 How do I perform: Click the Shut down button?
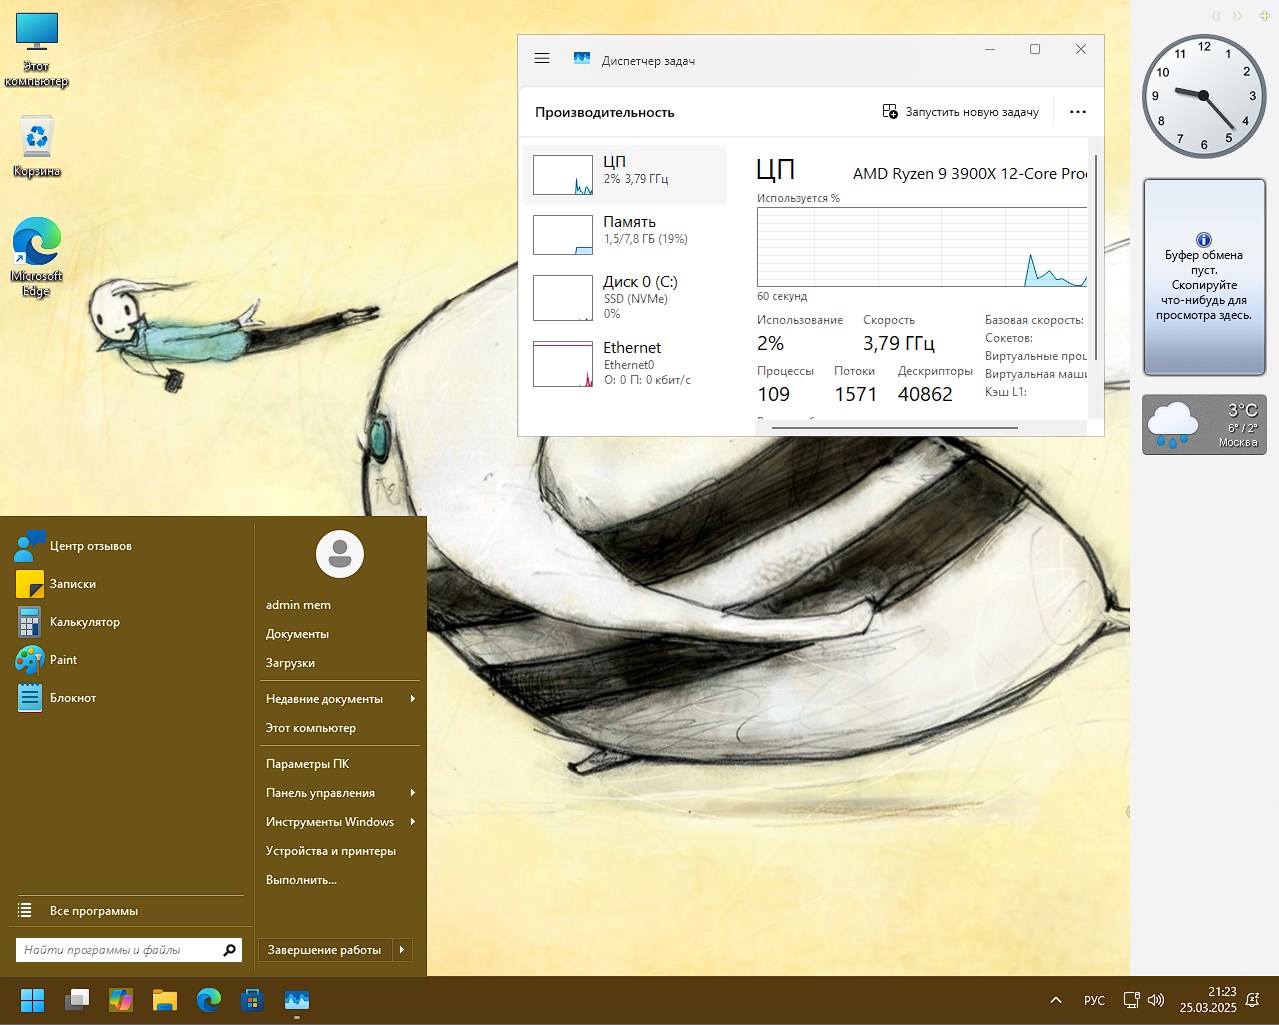pyautogui.click(x=324, y=950)
